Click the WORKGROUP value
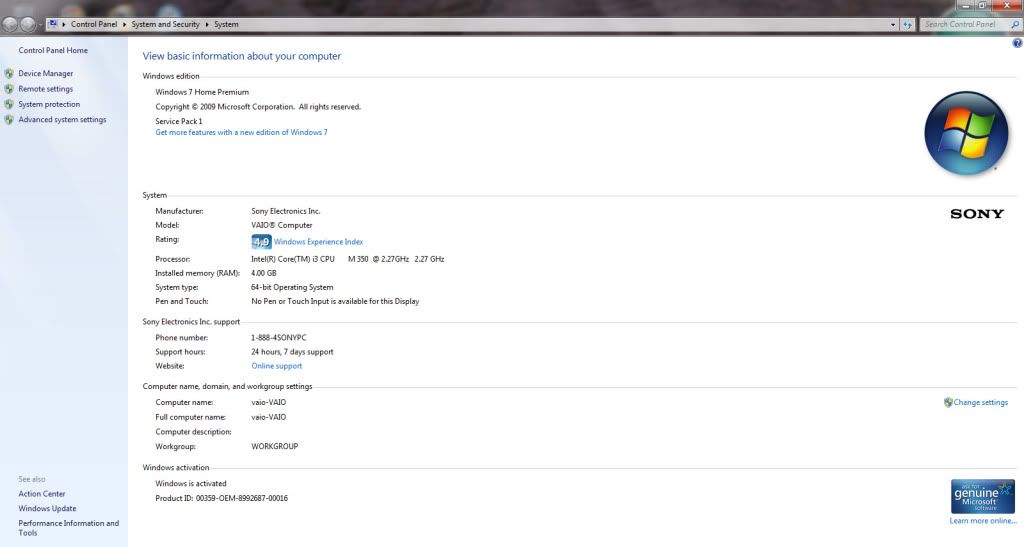Image resolution: width=1024 pixels, height=547 pixels. pyautogui.click(x=274, y=446)
